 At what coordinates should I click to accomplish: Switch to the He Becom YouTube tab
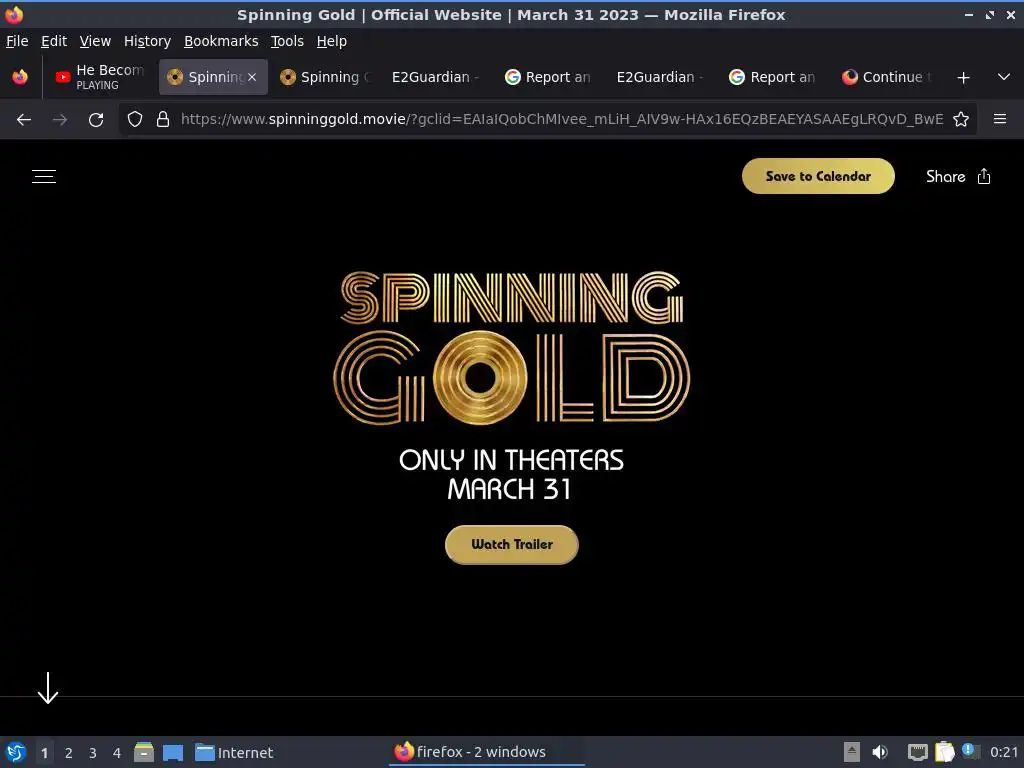[100, 77]
